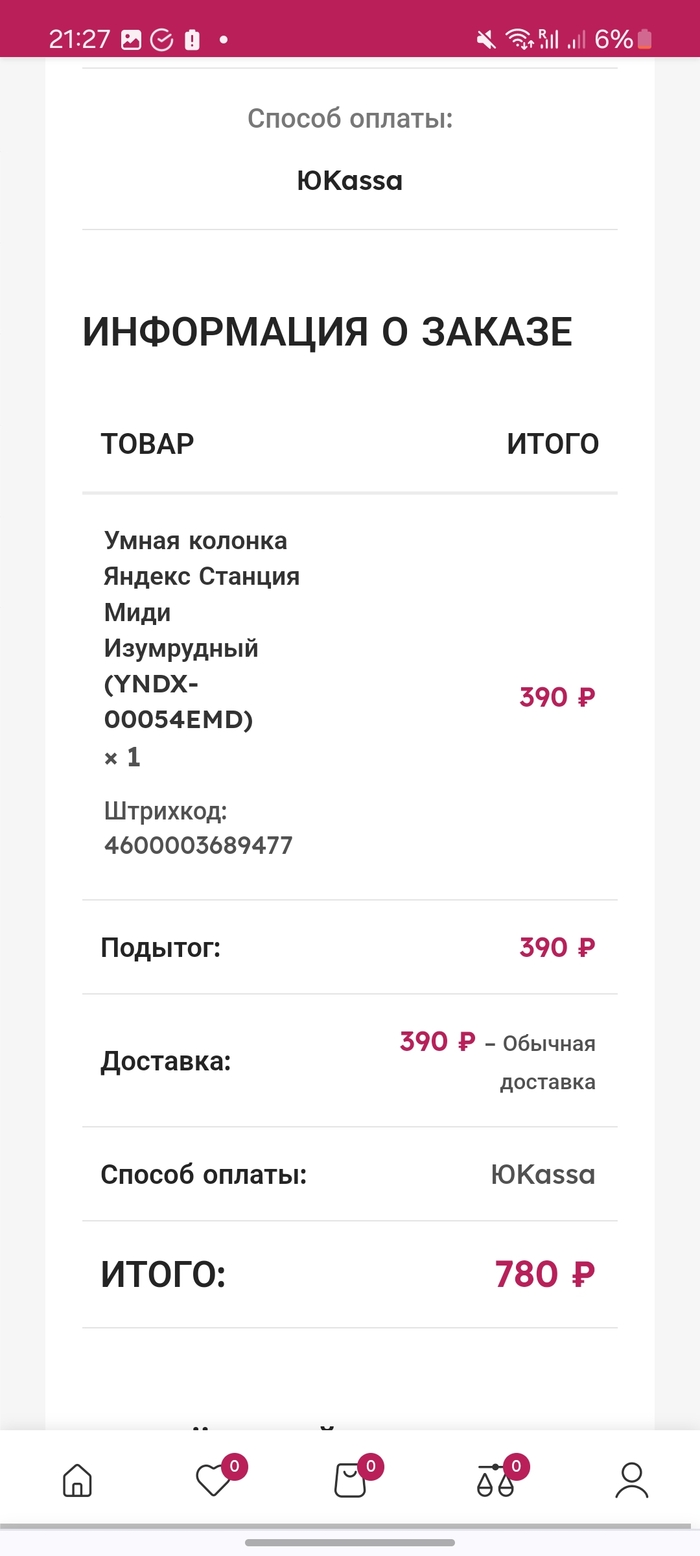
Task: Click the ТОВАР column header
Action: tap(147, 443)
